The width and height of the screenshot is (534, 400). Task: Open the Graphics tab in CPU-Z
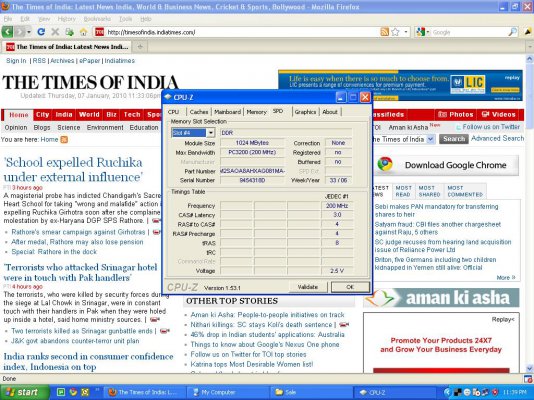(x=305, y=112)
